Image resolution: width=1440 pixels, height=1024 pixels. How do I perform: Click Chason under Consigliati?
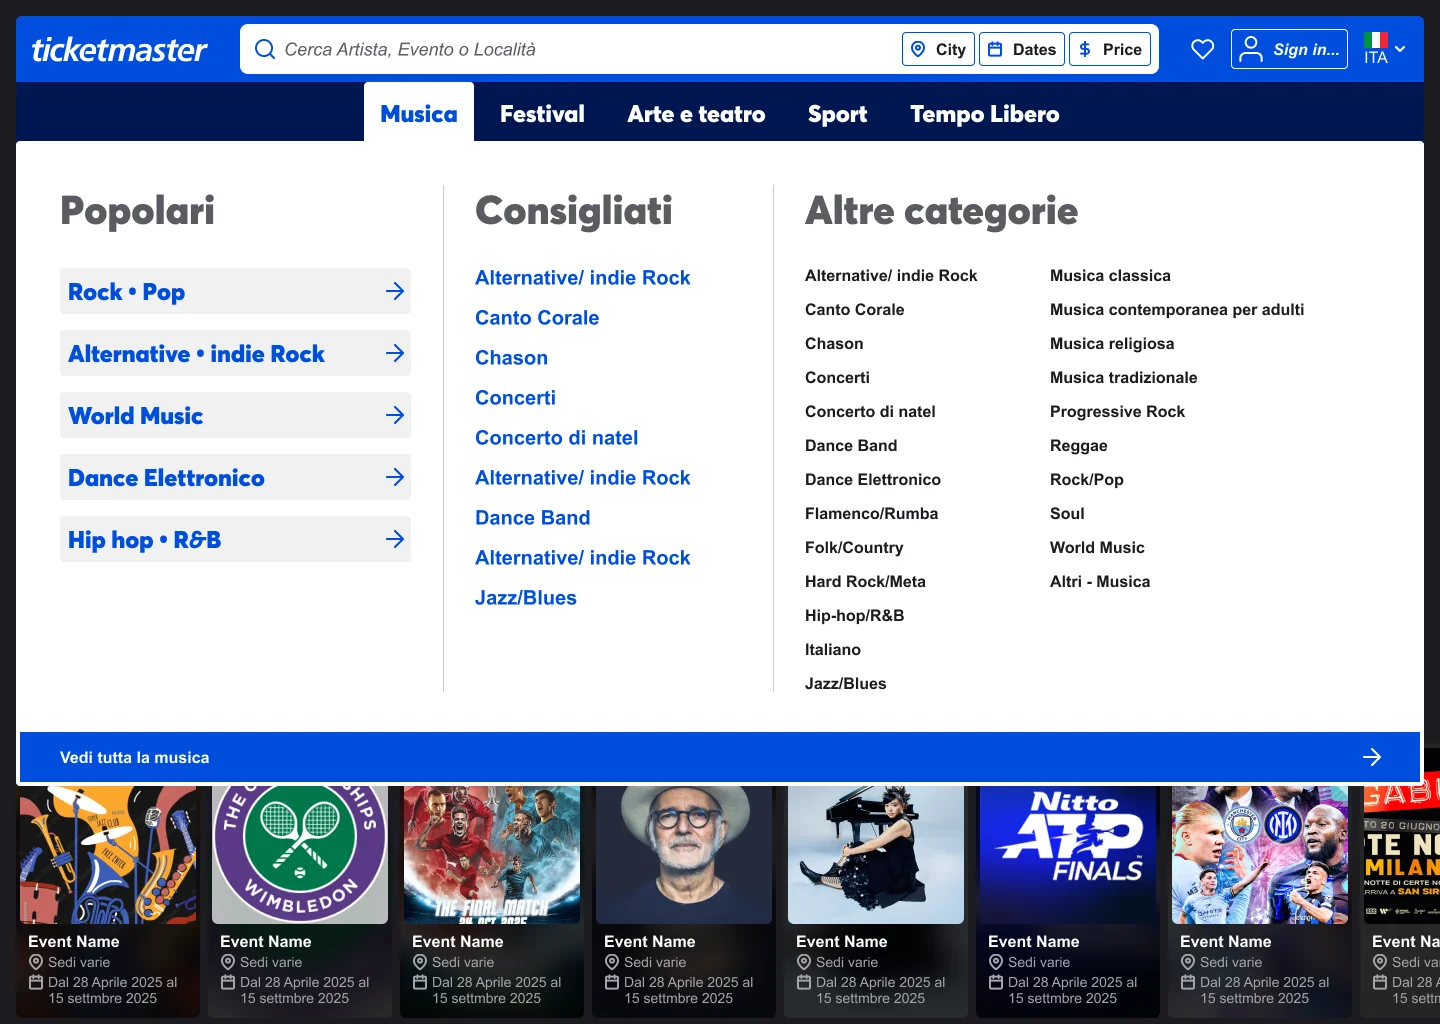click(x=511, y=357)
